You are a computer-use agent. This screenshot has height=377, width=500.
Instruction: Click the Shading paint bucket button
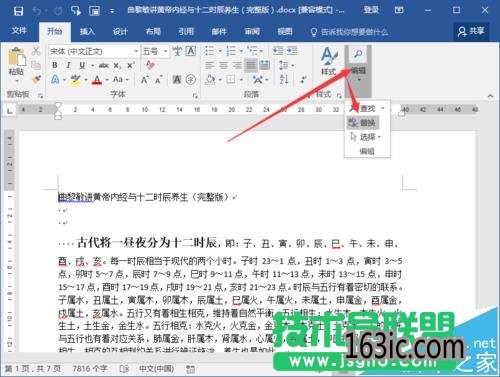click(x=211, y=80)
